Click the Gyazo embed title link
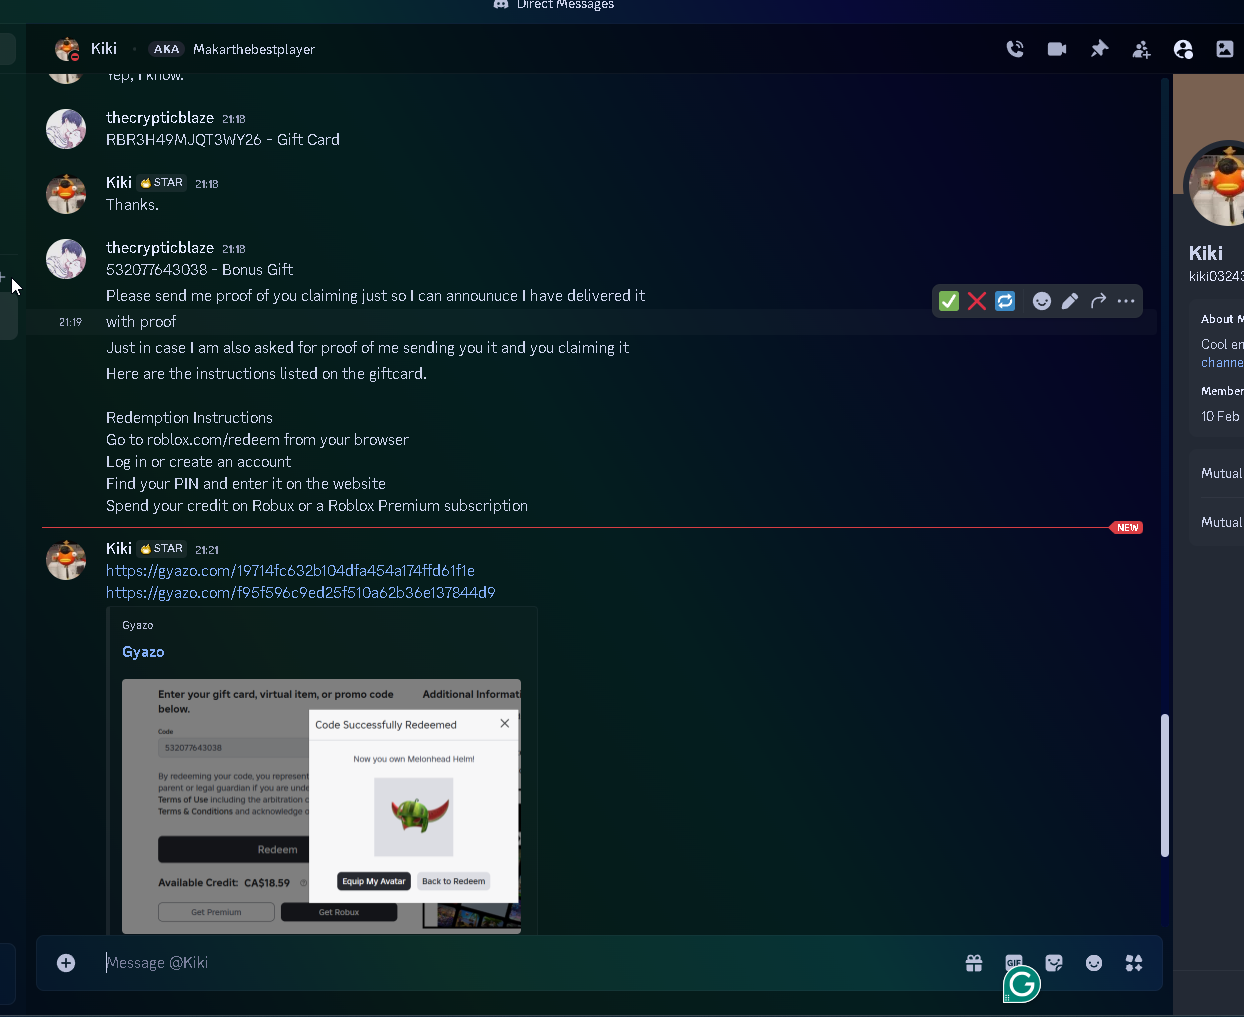The height and width of the screenshot is (1017, 1244). coord(143,652)
